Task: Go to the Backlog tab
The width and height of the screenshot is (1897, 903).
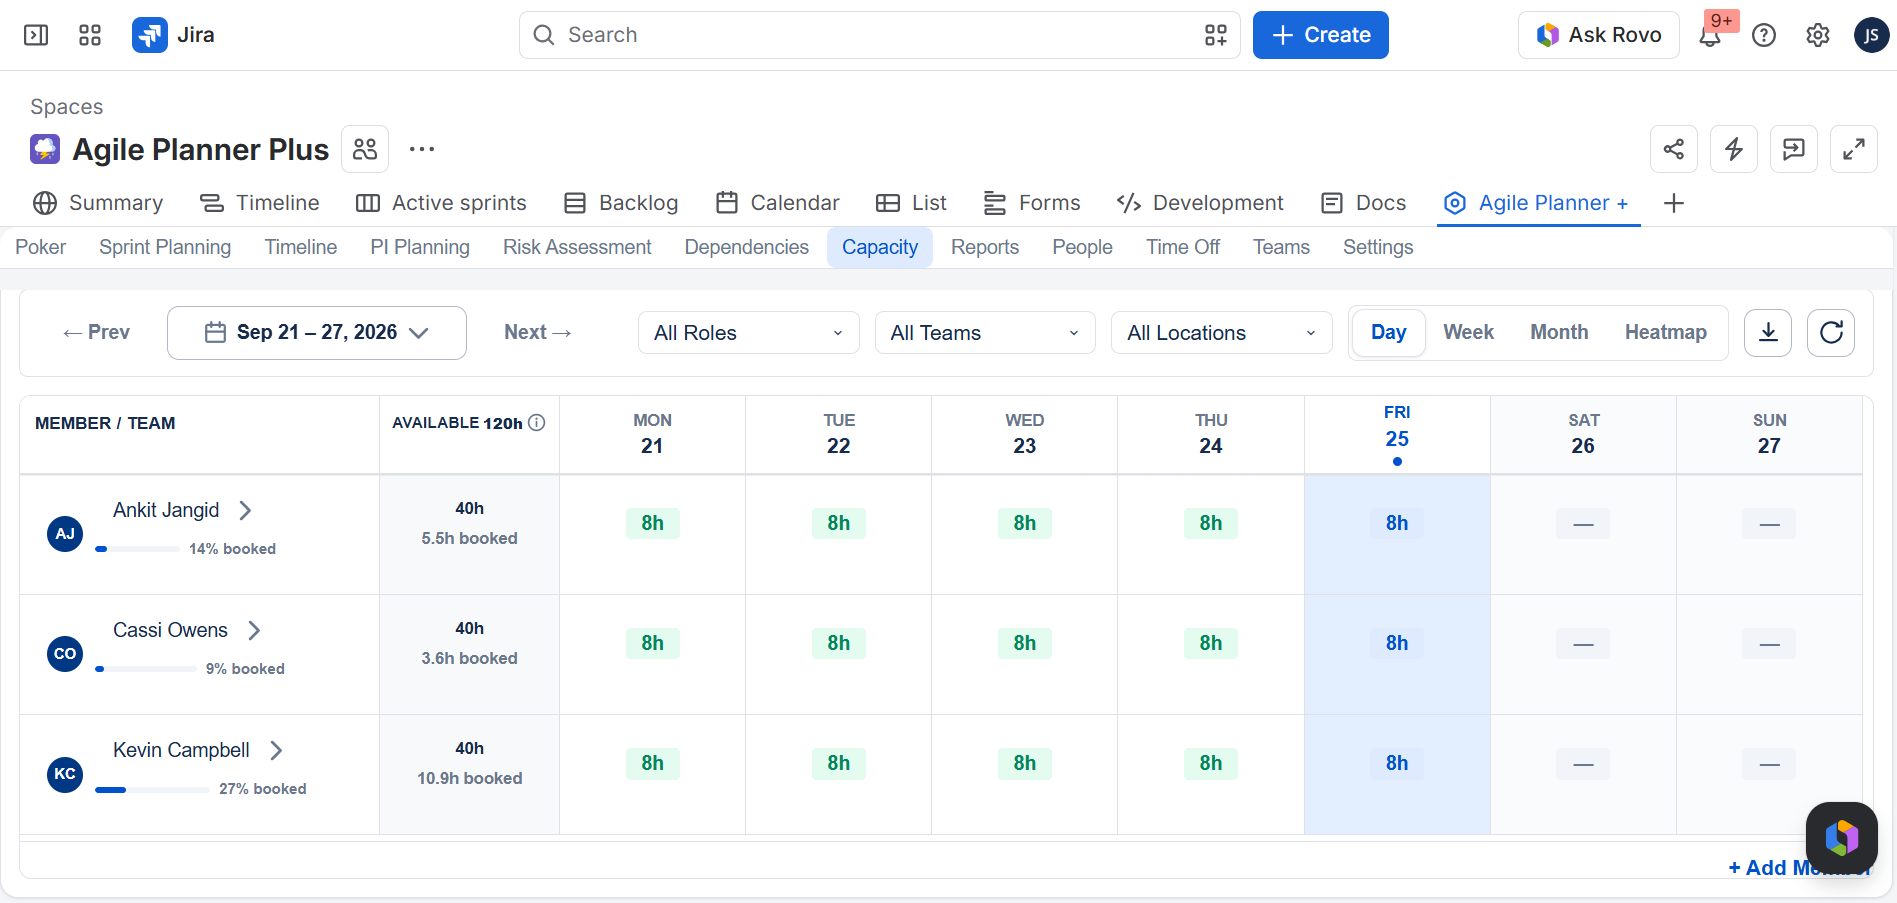Action: coord(621,203)
